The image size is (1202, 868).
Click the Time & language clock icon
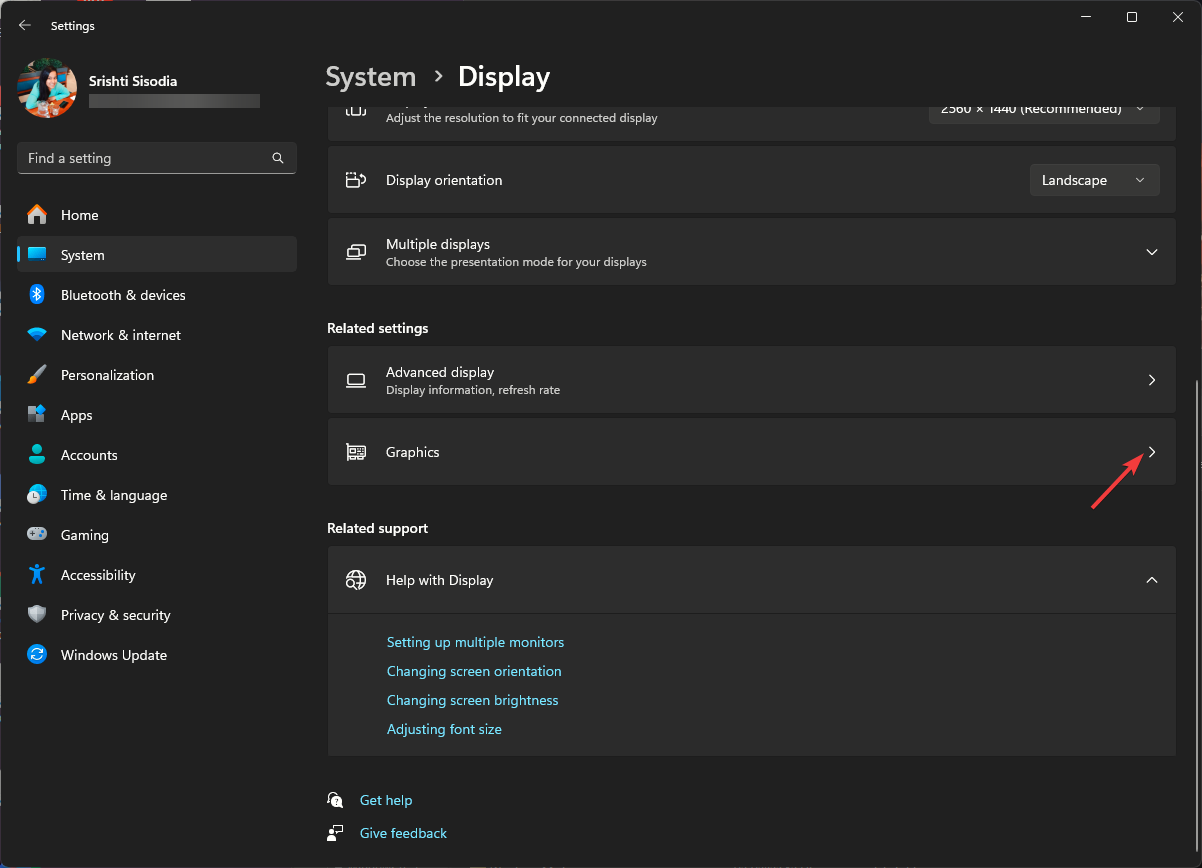pos(37,495)
